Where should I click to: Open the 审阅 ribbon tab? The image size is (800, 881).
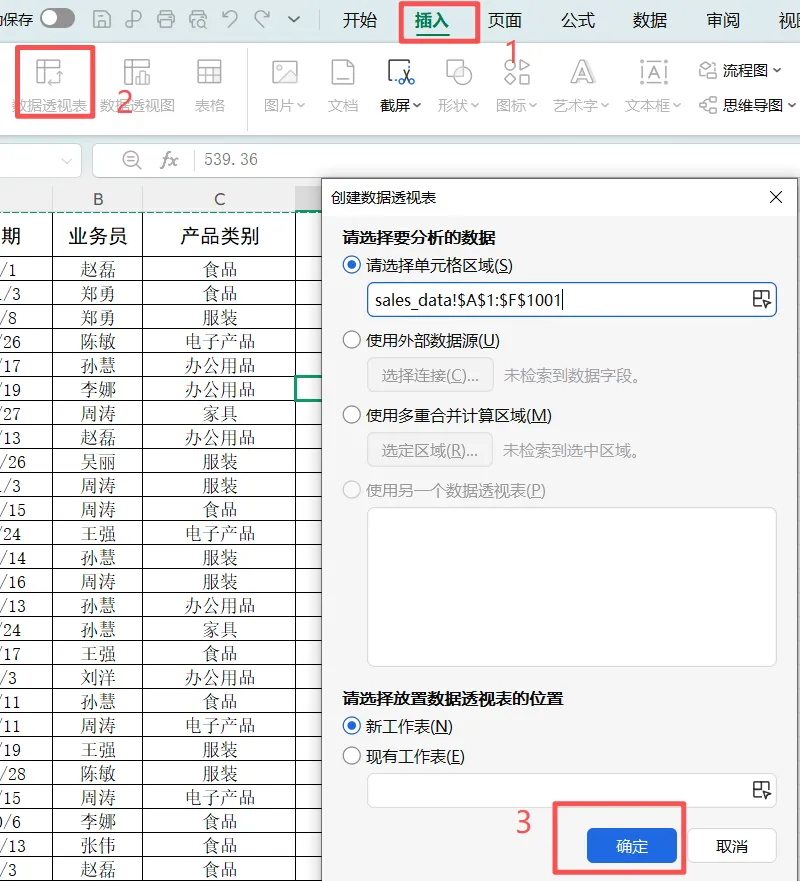coord(723,20)
